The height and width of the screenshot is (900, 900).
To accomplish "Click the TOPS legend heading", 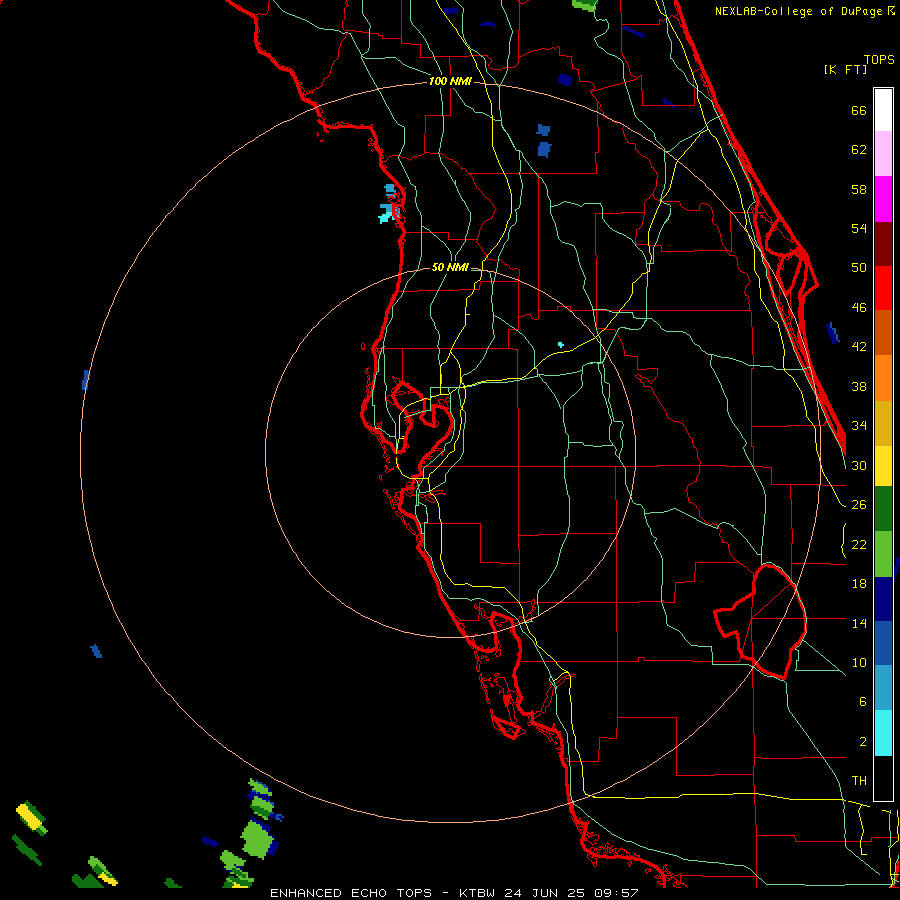I will (879, 60).
